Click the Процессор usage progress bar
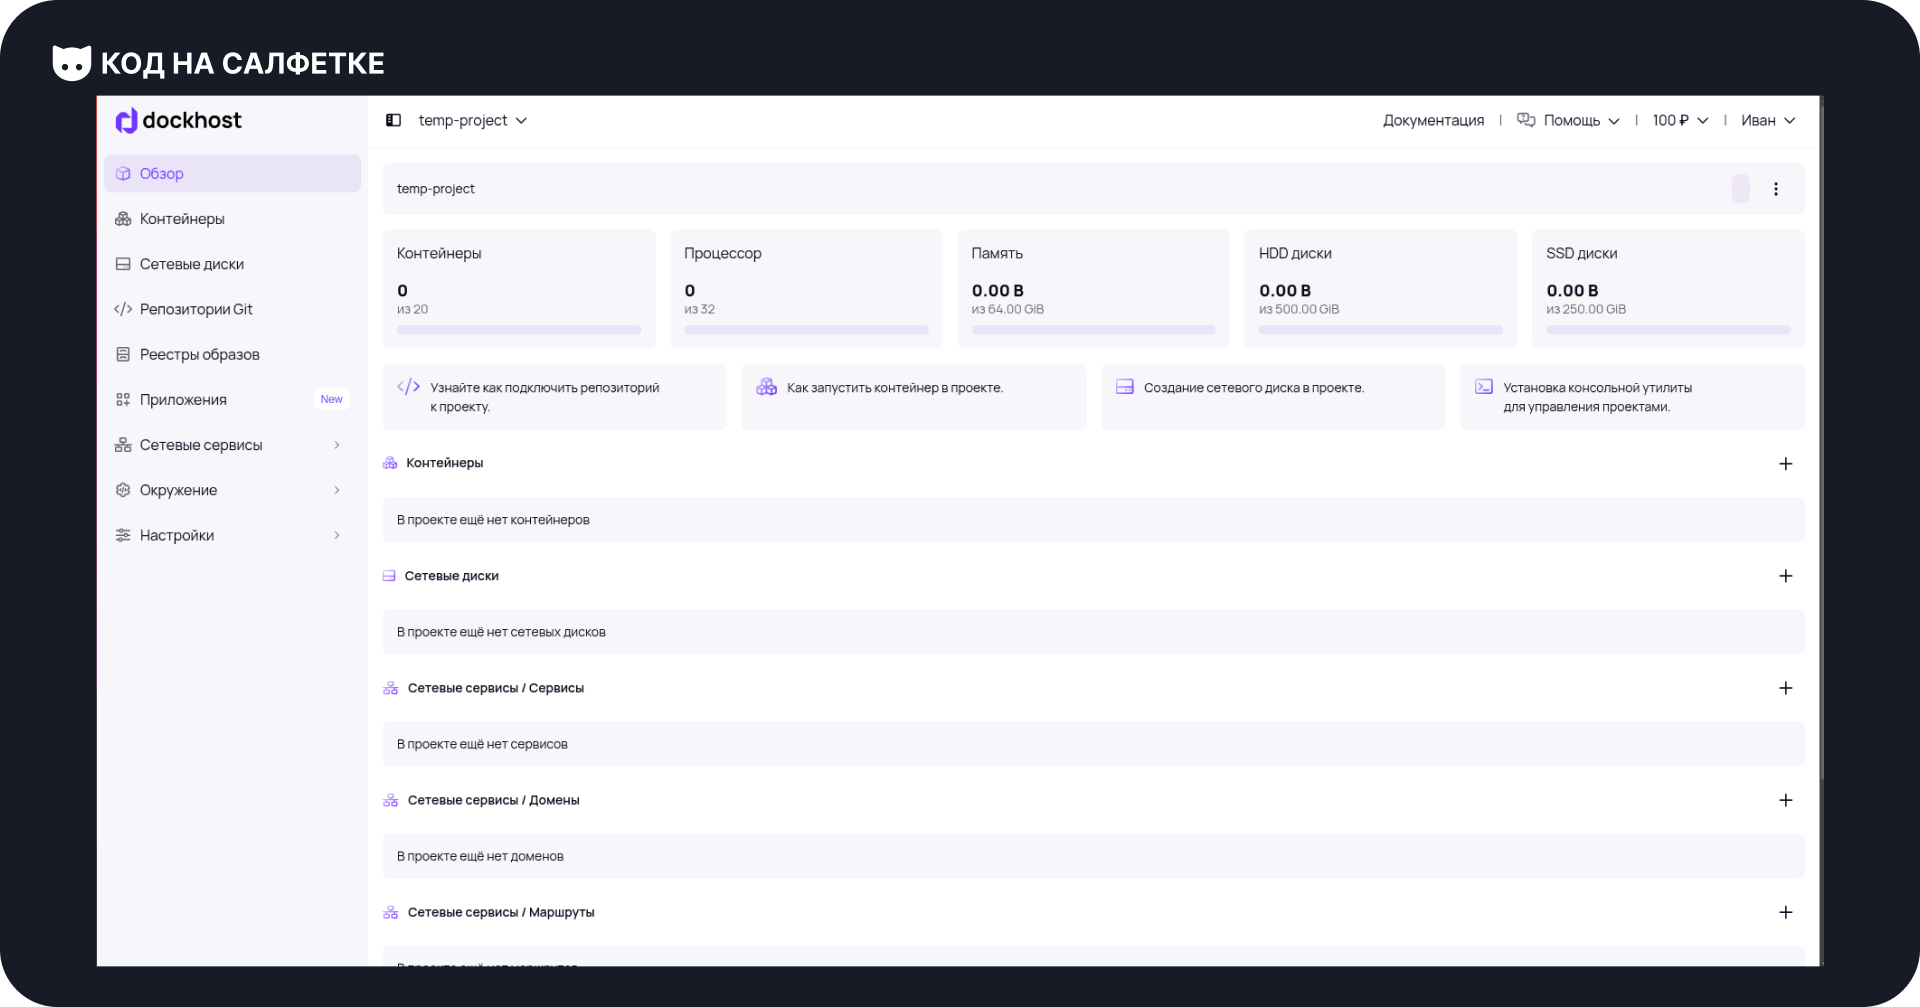The width and height of the screenshot is (1920, 1007). click(x=806, y=330)
